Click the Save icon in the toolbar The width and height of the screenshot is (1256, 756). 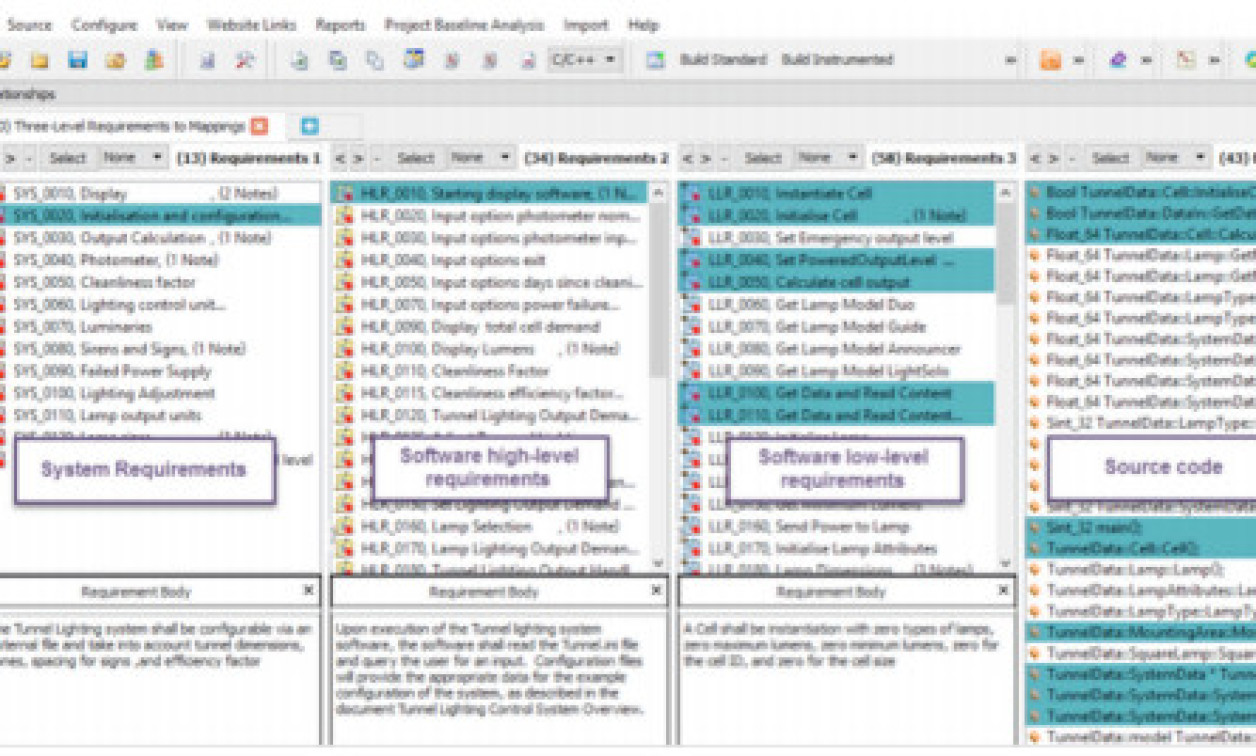coord(78,59)
